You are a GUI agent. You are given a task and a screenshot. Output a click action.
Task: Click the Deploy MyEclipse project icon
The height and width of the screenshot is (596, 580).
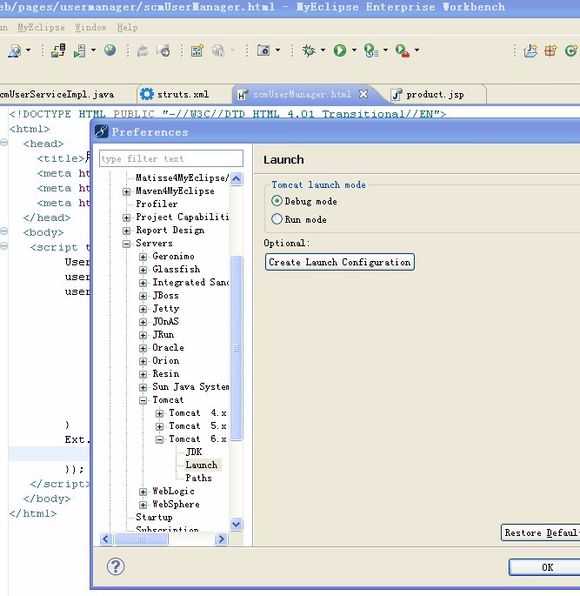[x=58, y=50]
